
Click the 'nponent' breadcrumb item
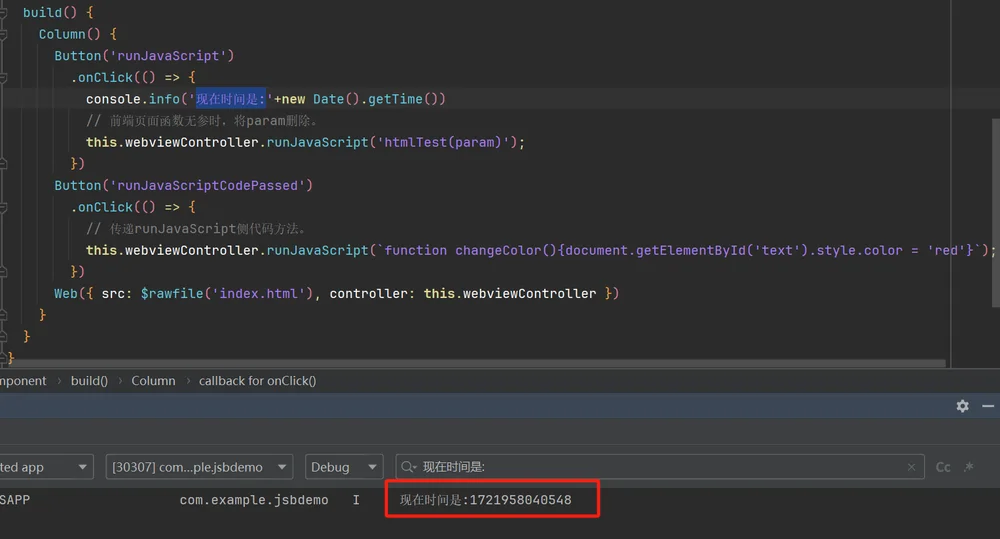tap(23, 381)
